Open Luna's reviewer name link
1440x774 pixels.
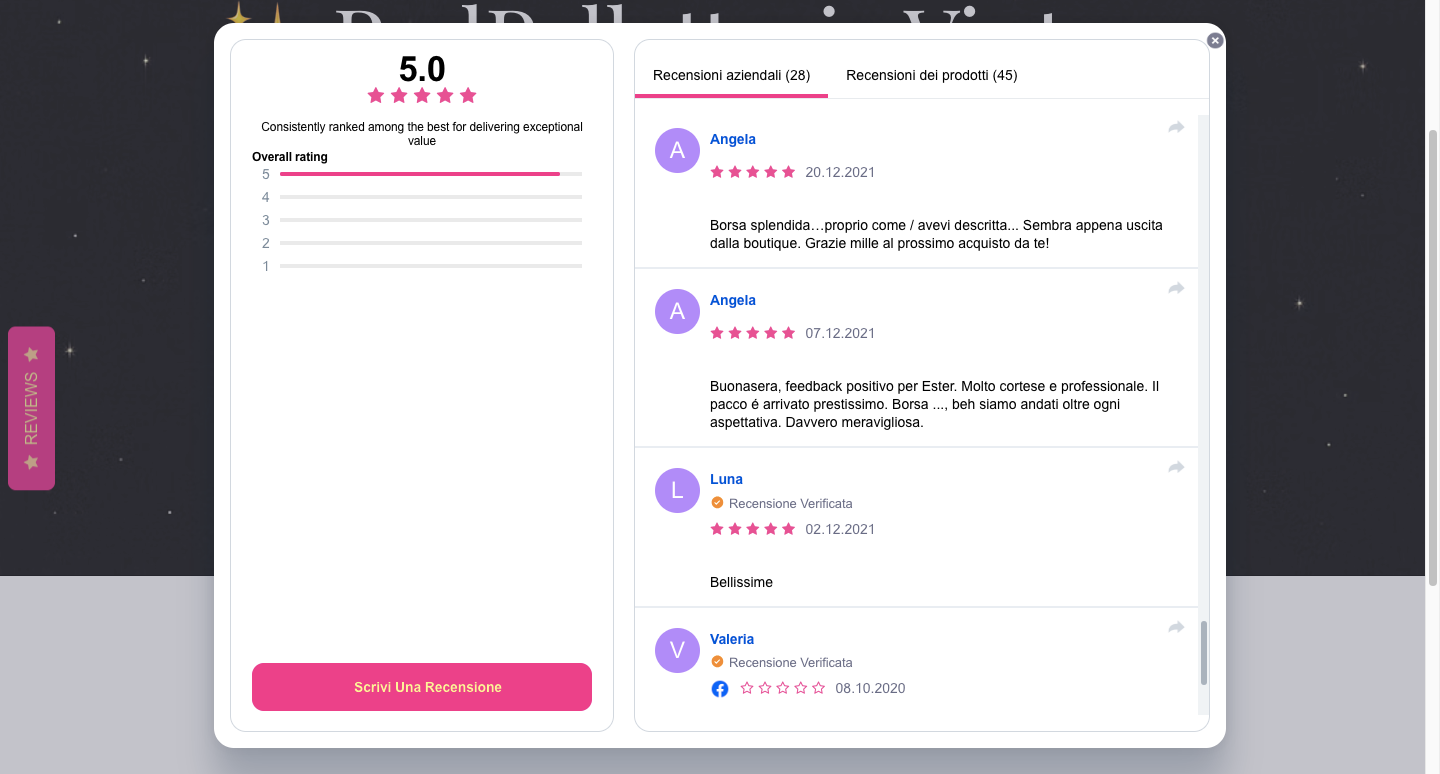[x=726, y=479]
